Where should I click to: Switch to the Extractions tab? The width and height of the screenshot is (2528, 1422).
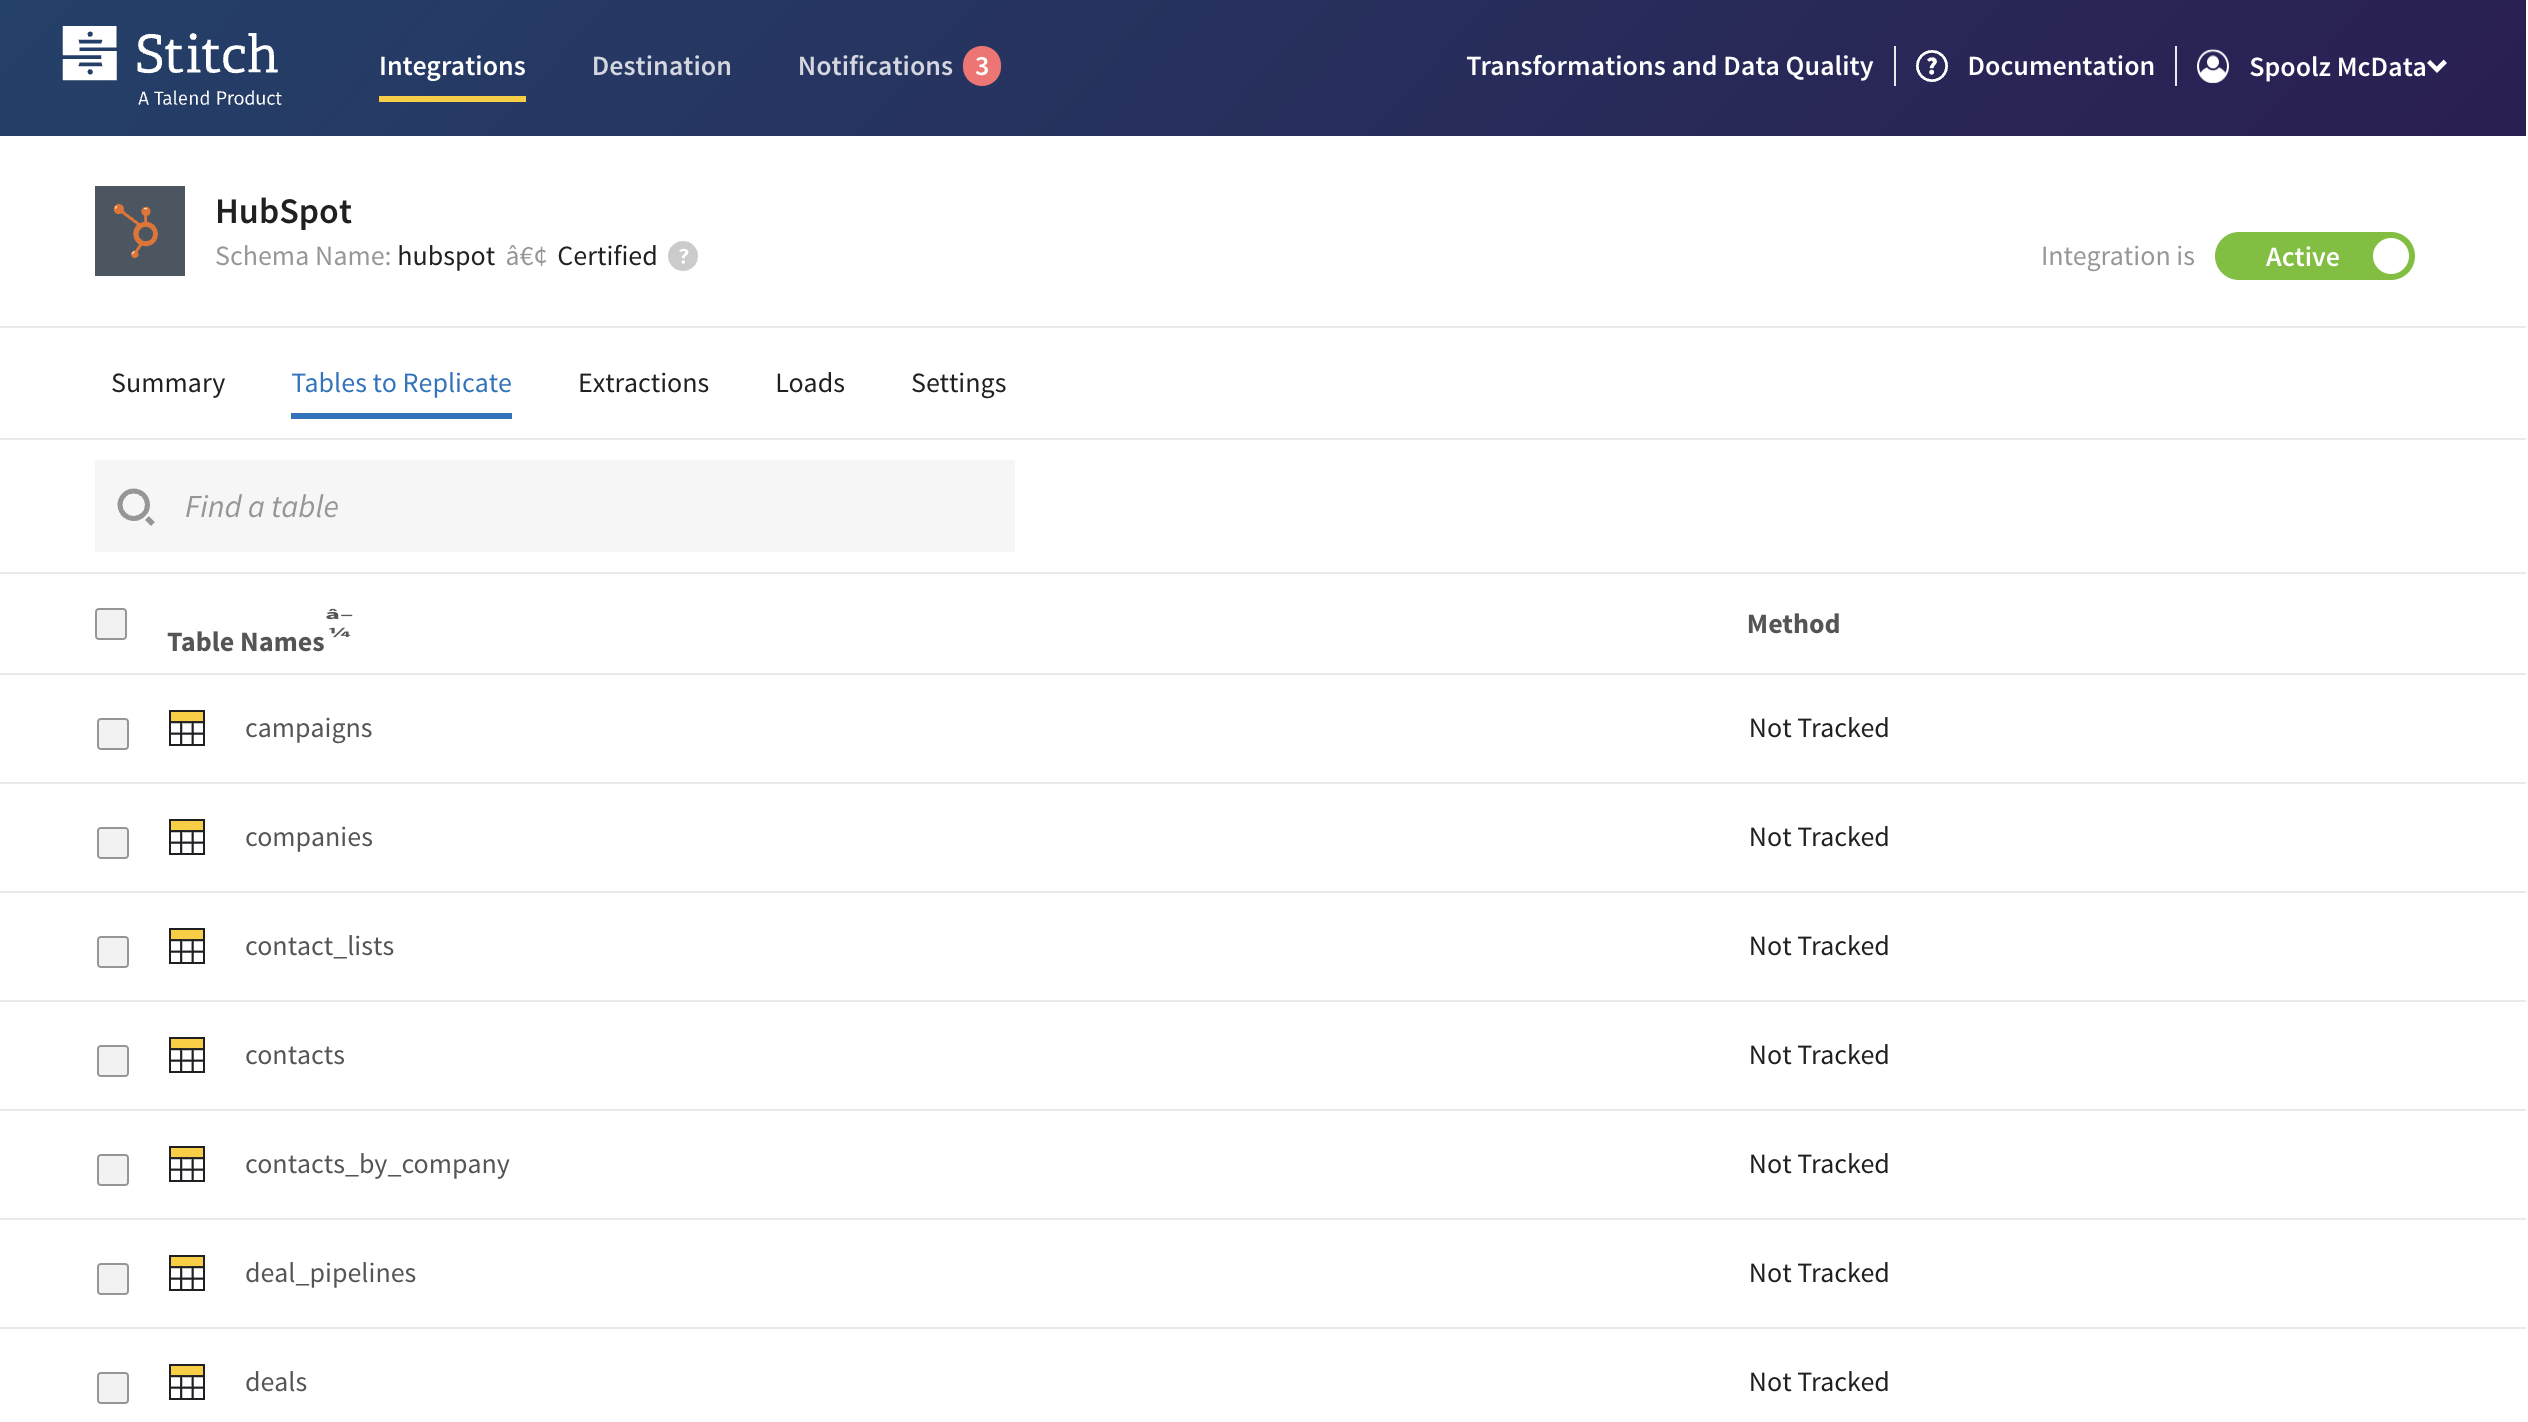pos(643,383)
